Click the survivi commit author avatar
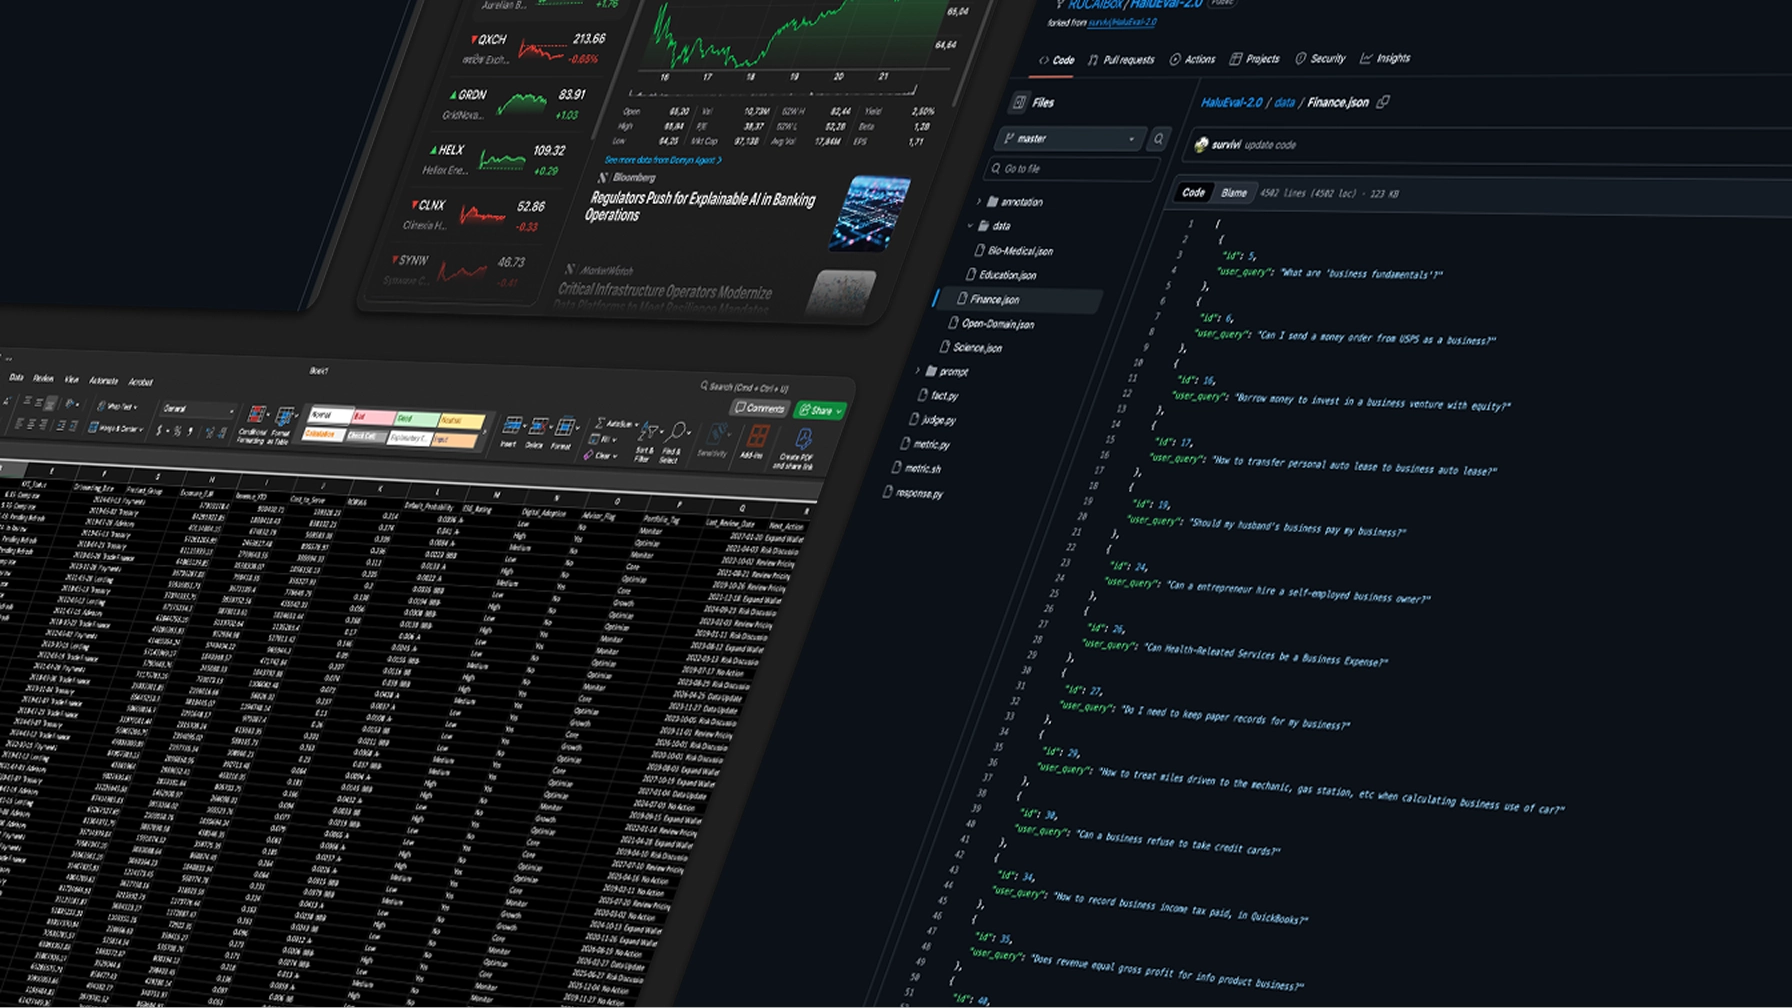1792x1008 pixels. tap(1201, 144)
